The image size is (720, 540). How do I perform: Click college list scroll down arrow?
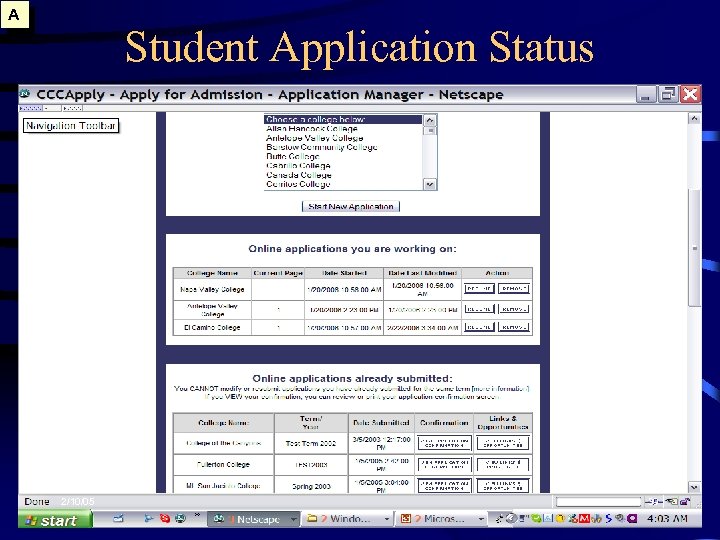[x=429, y=184]
